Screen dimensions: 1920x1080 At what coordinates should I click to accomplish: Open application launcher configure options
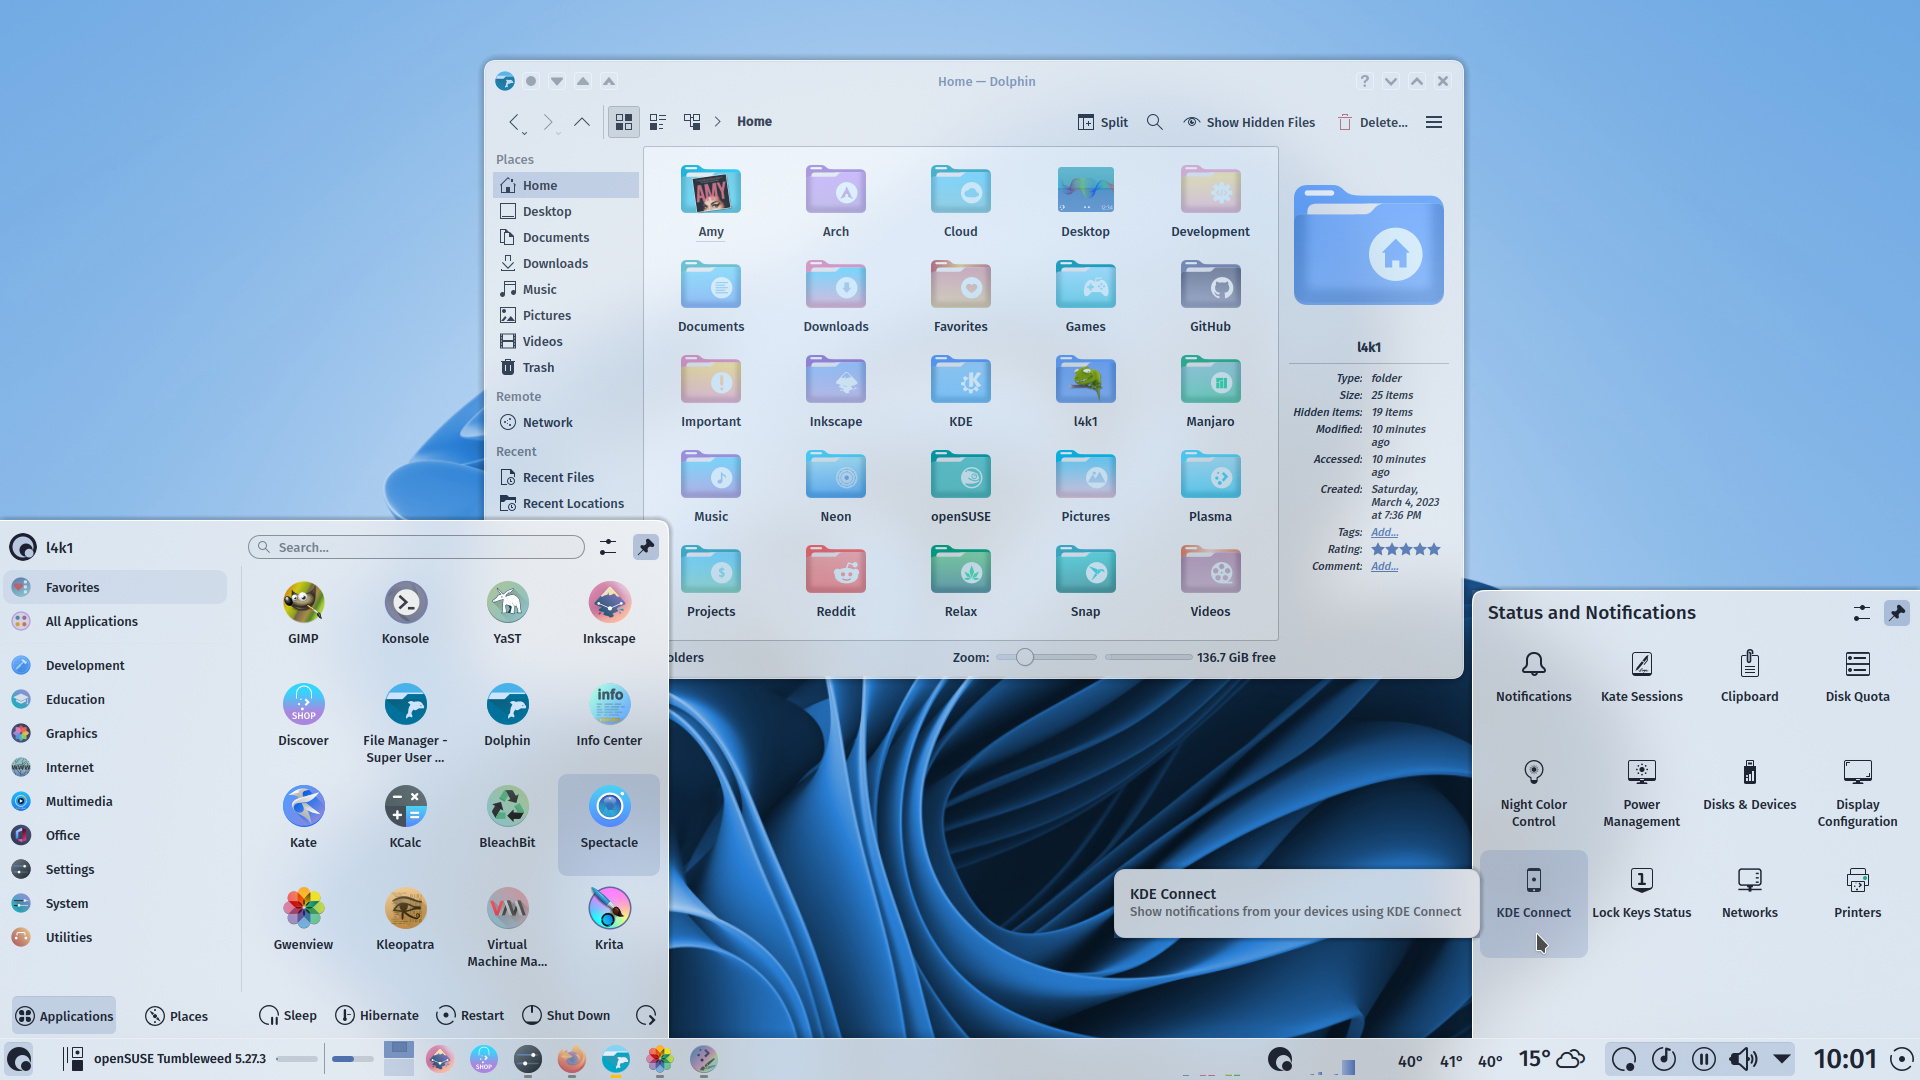(608, 547)
